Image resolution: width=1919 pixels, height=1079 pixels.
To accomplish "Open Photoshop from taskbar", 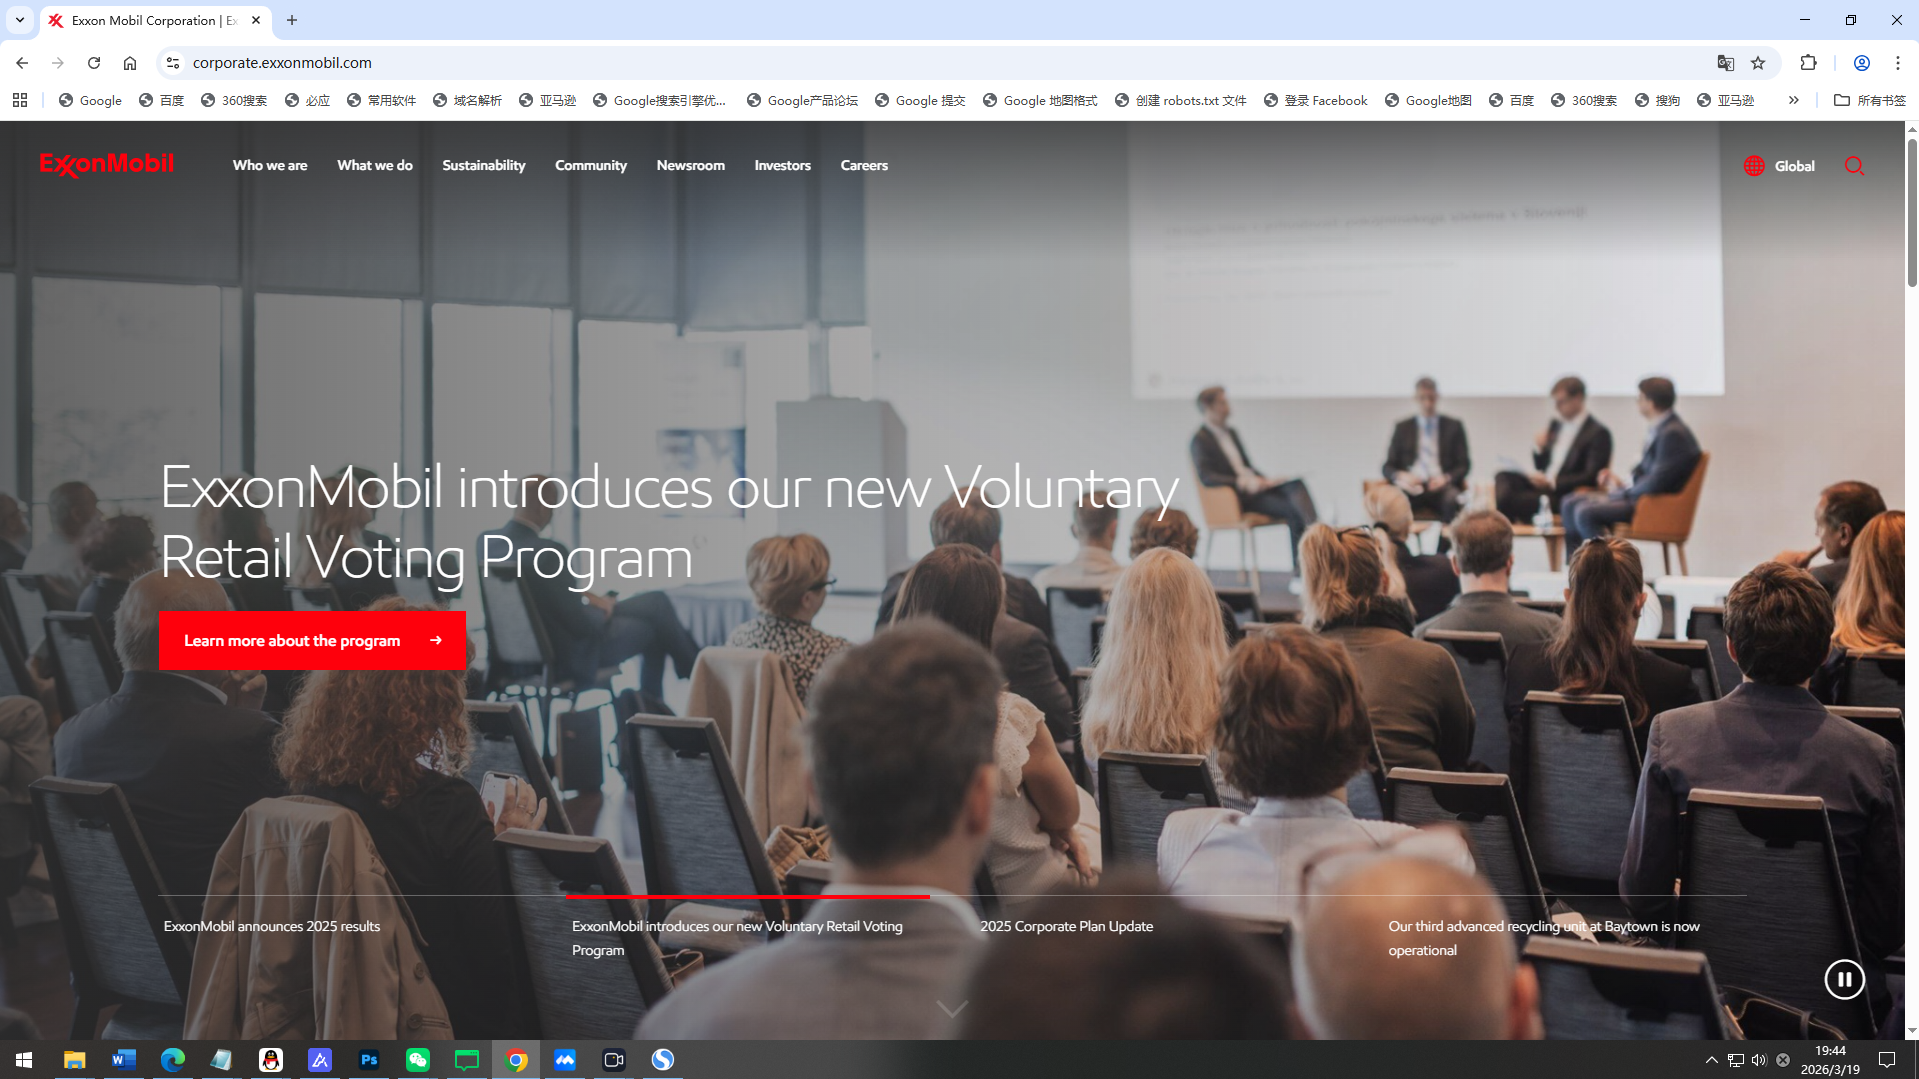I will click(369, 1059).
